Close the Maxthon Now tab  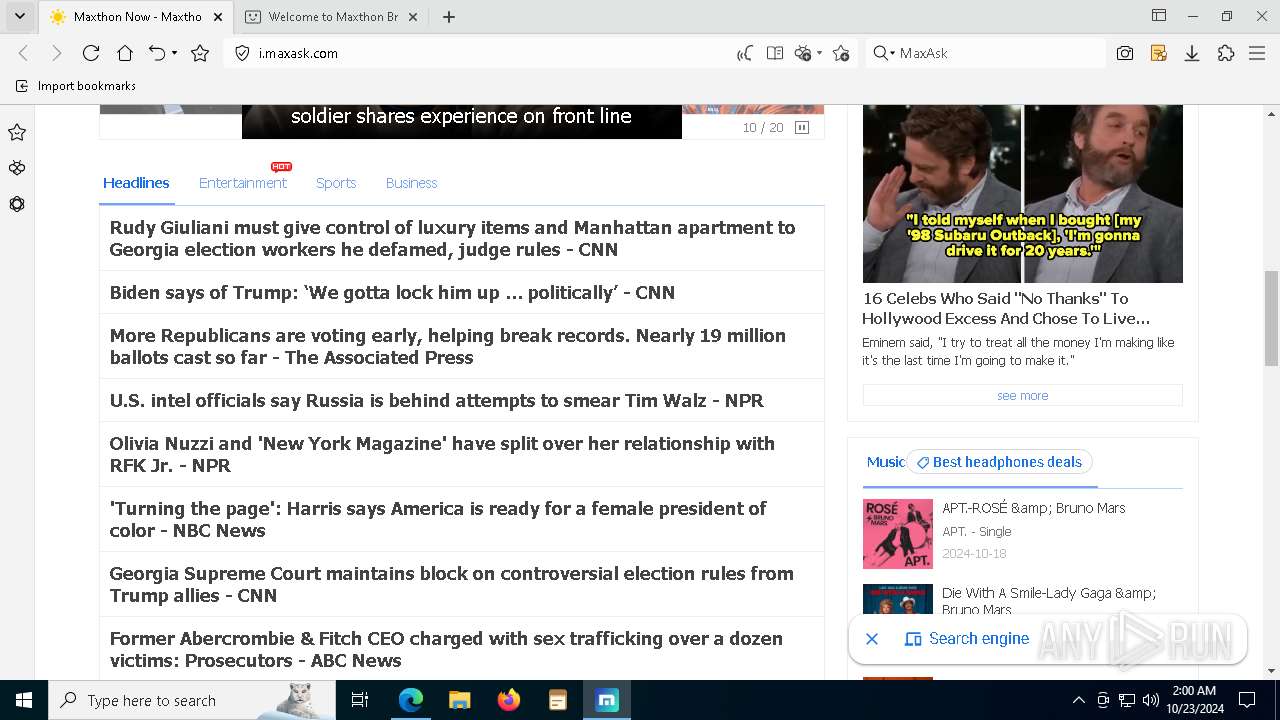(217, 16)
